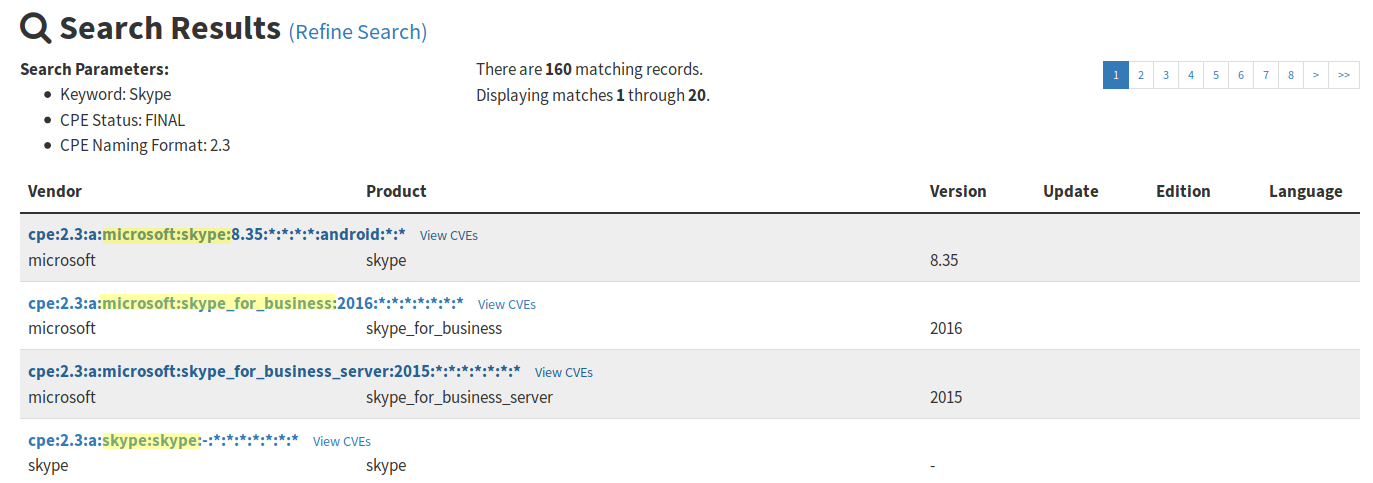This screenshot has height=483, width=1373.
Task: Open results page 6
Action: pyautogui.click(x=1241, y=75)
